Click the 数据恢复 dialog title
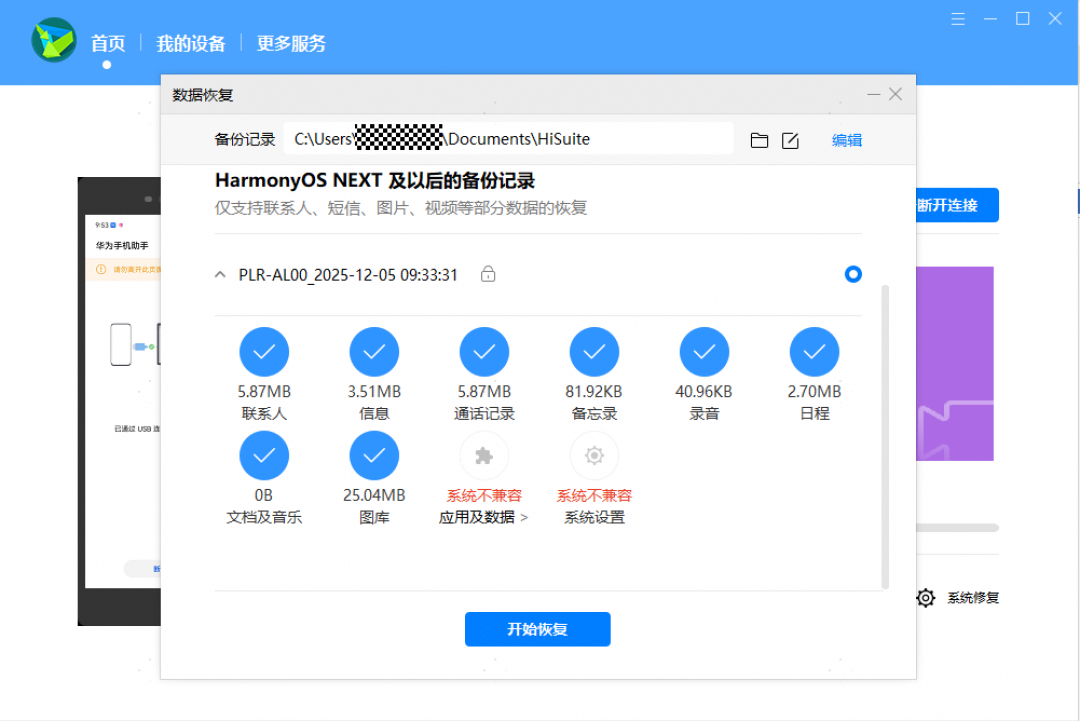The width and height of the screenshot is (1080, 721). click(202, 95)
